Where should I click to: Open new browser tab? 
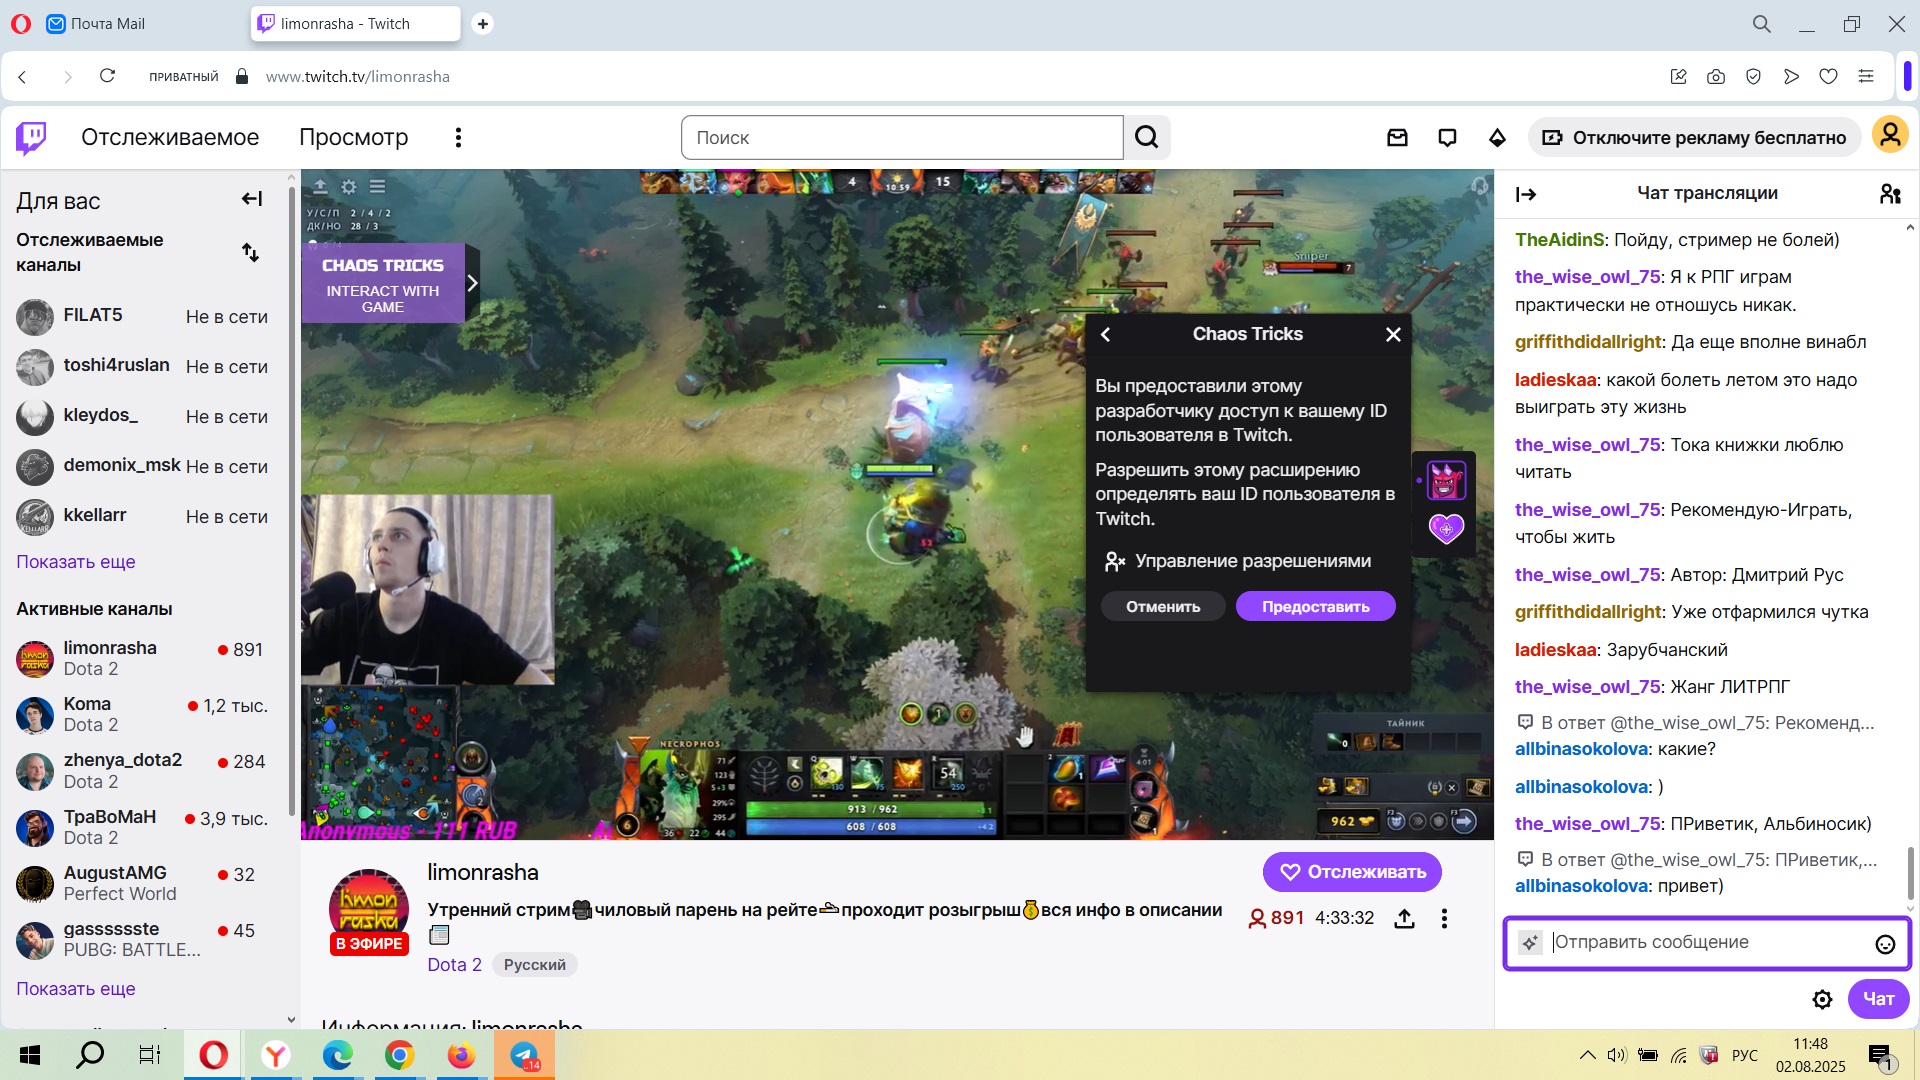pos(482,23)
